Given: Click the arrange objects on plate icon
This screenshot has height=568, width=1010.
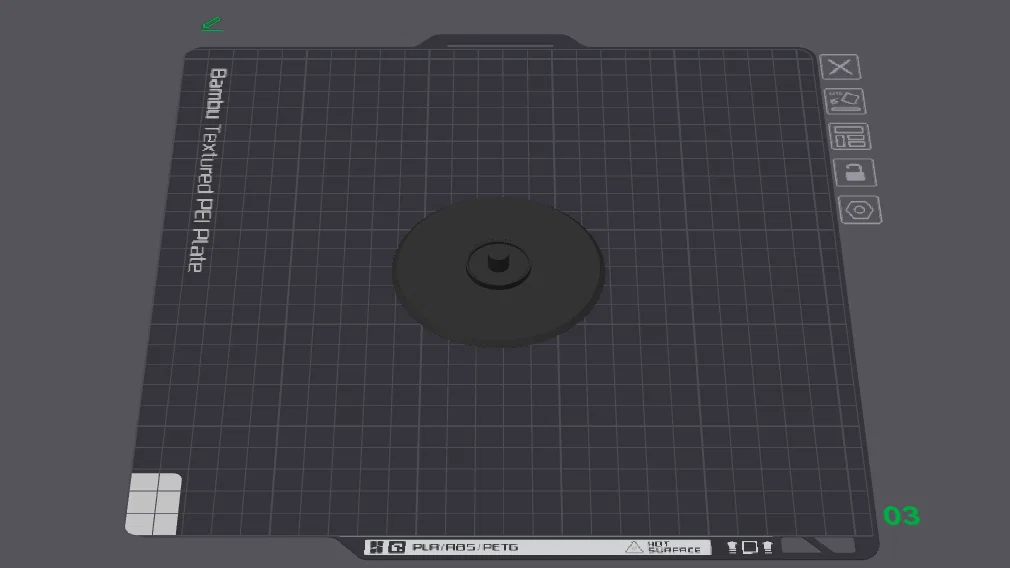Looking at the screenshot, I should [x=850, y=137].
